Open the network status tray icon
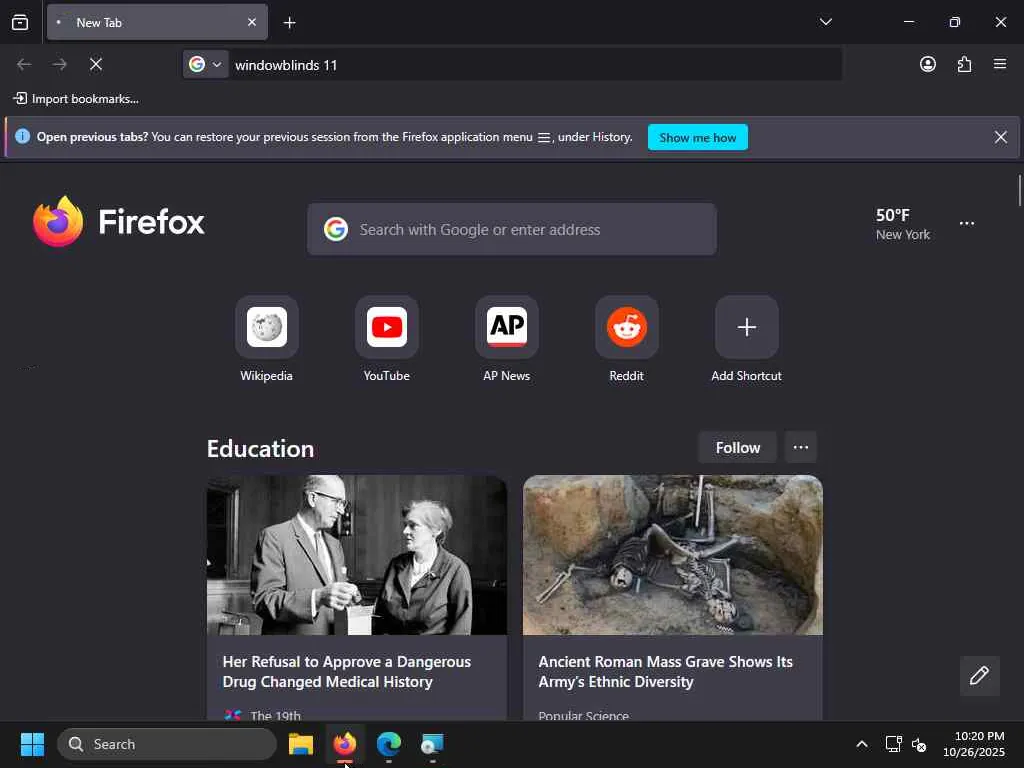1024x768 pixels. click(893, 744)
